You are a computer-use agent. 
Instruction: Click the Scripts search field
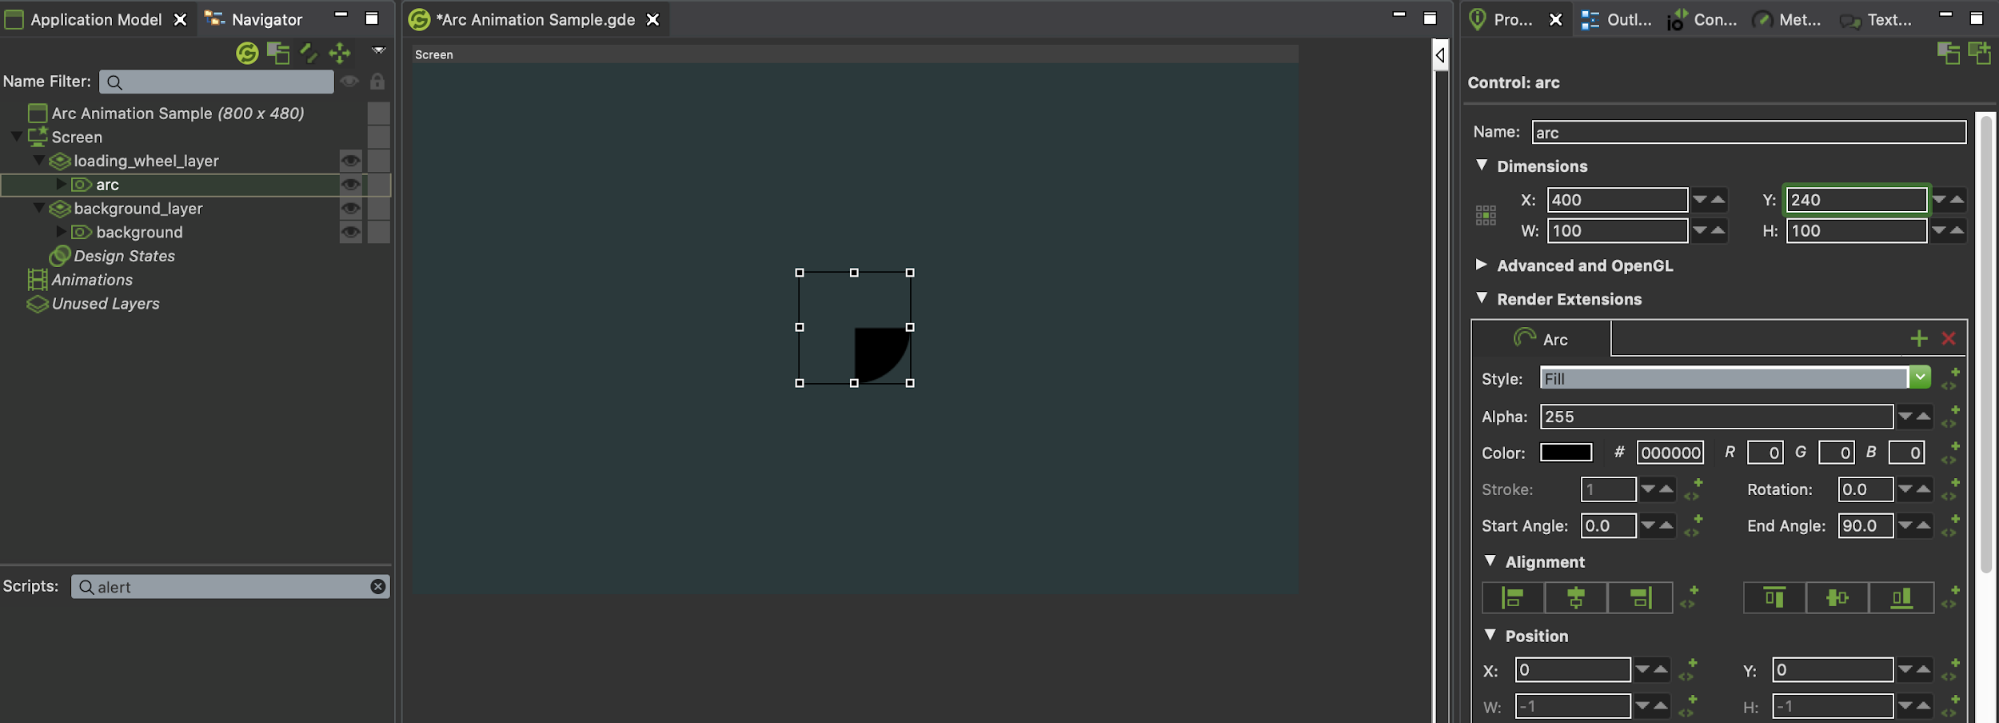230,587
